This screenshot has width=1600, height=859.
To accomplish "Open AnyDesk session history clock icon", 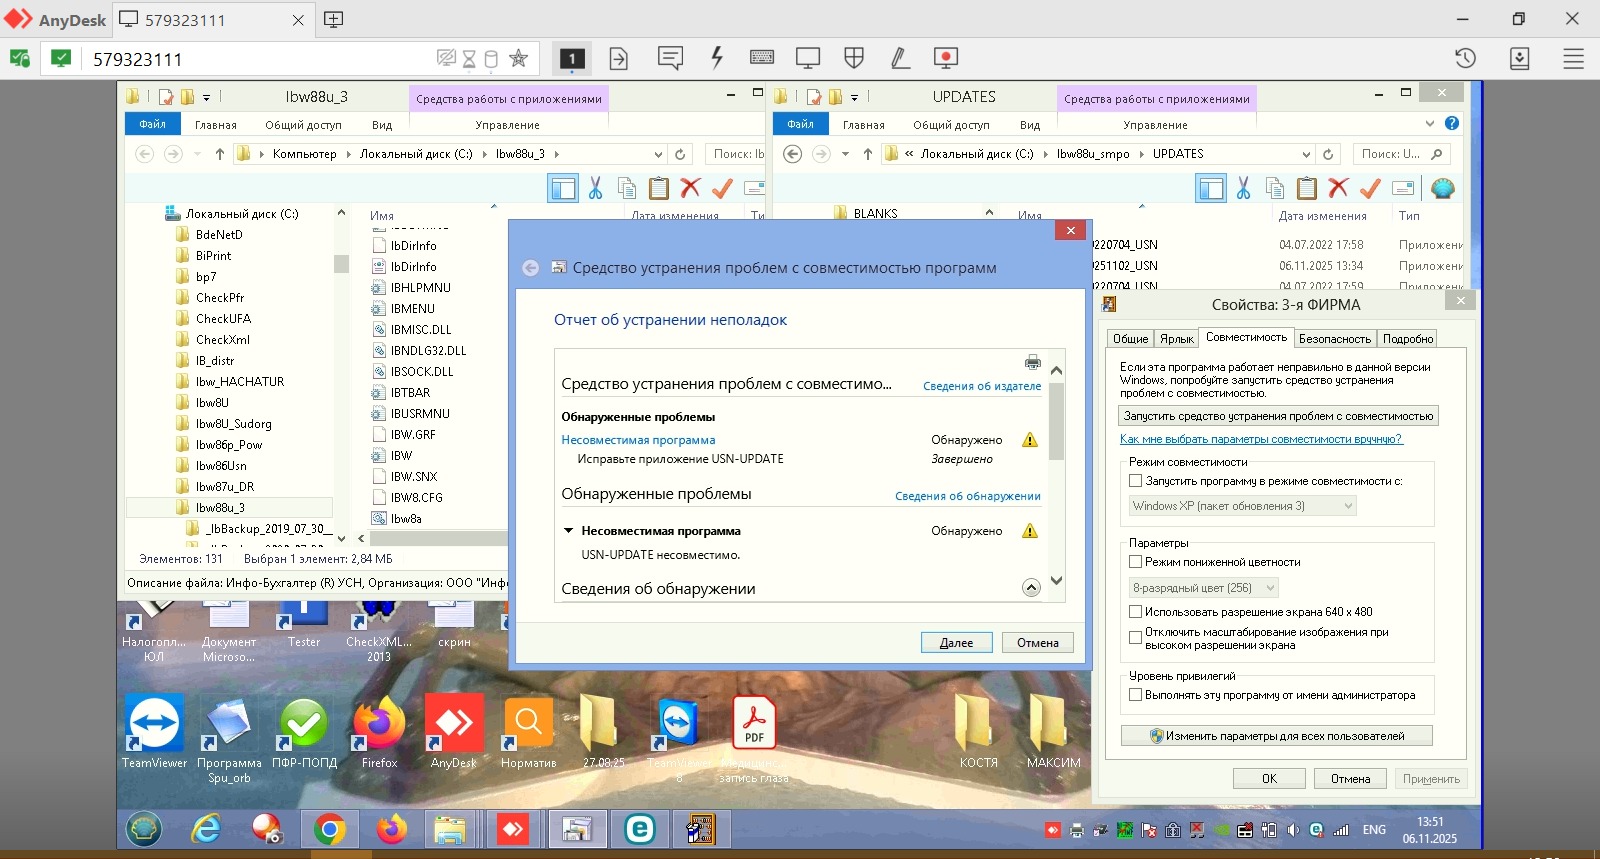I will [1465, 59].
